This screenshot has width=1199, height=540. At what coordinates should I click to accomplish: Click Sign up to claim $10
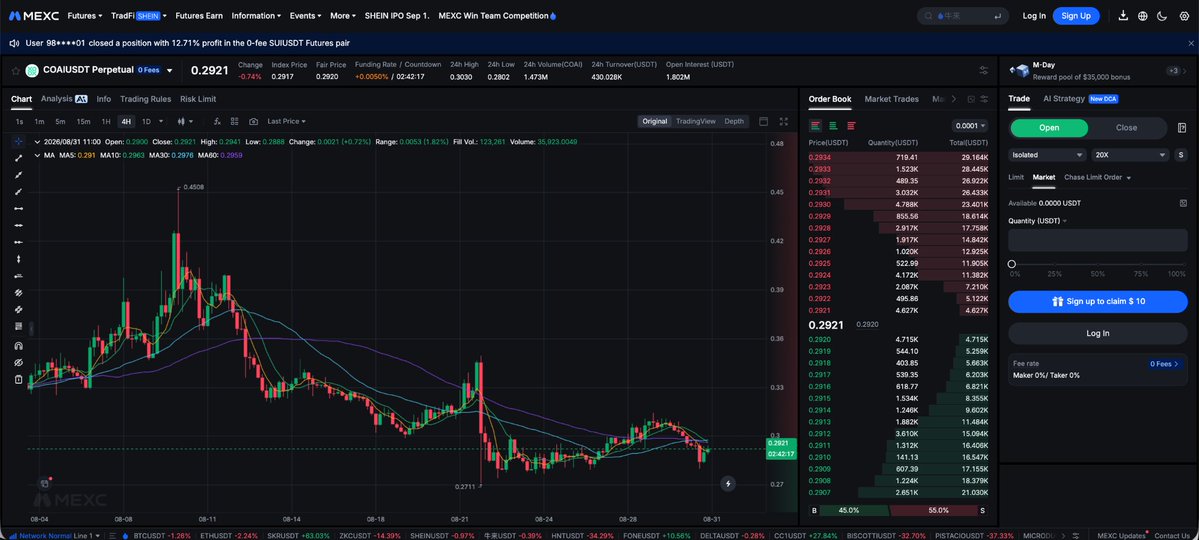click(x=1097, y=301)
